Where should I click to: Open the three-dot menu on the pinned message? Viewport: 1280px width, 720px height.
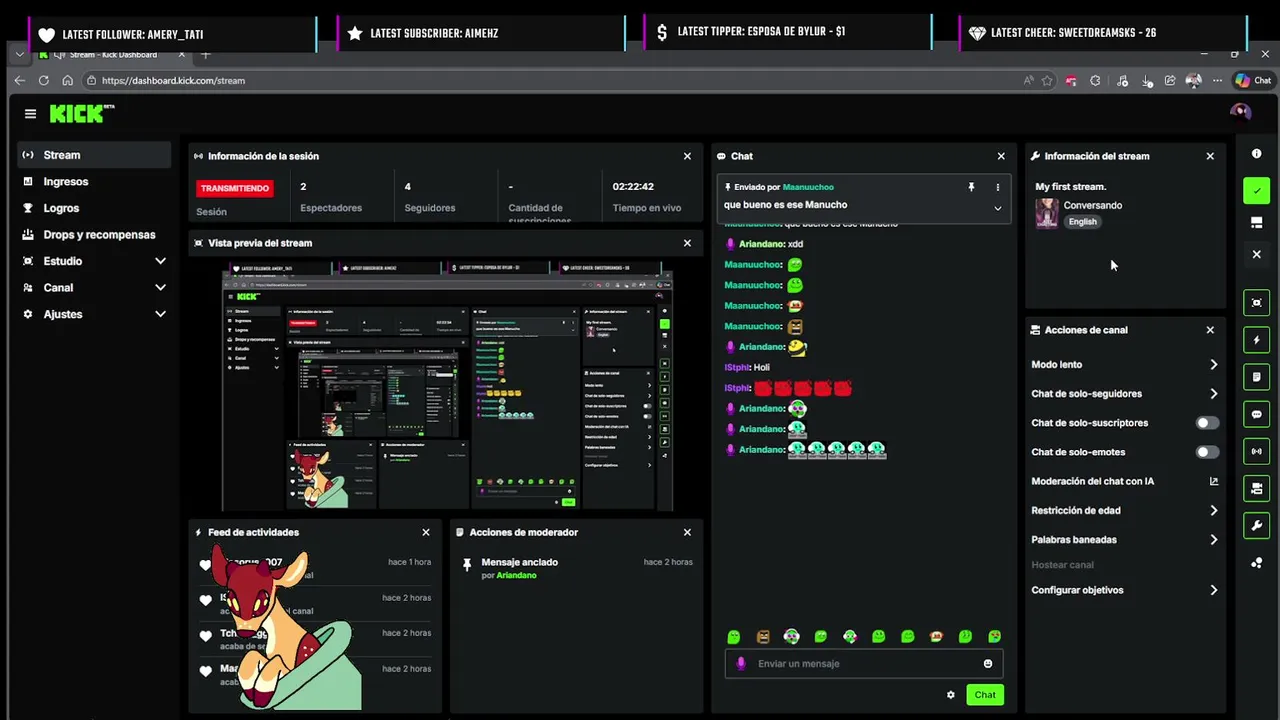pyautogui.click(x=997, y=187)
